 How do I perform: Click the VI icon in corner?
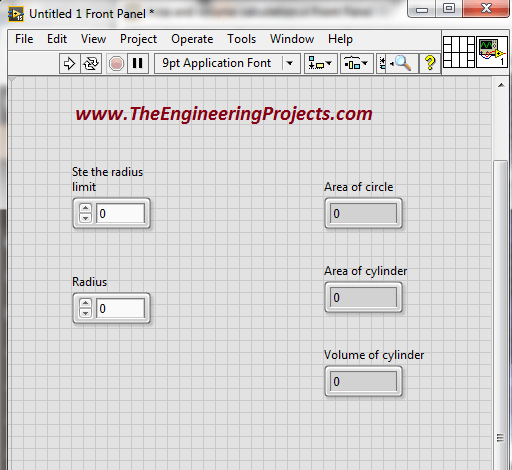click(x=492, y=52)
